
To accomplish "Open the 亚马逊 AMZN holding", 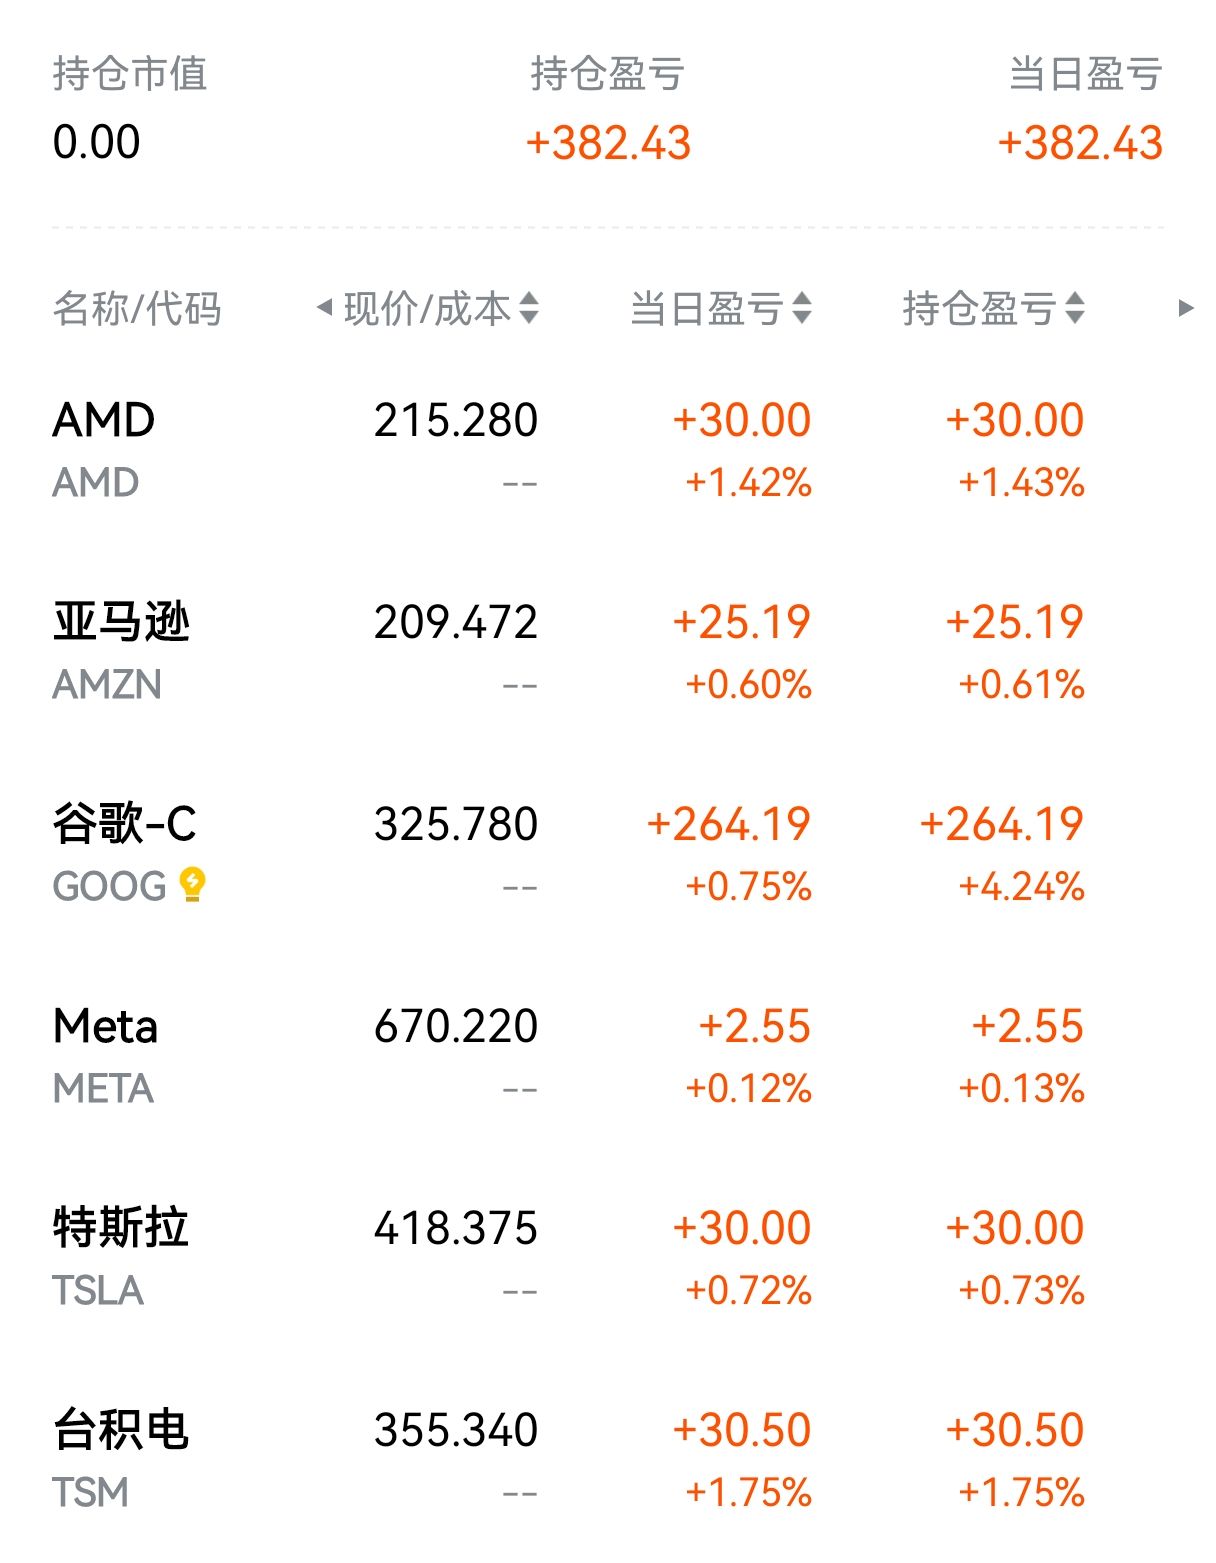I will (x=121, y=623).
